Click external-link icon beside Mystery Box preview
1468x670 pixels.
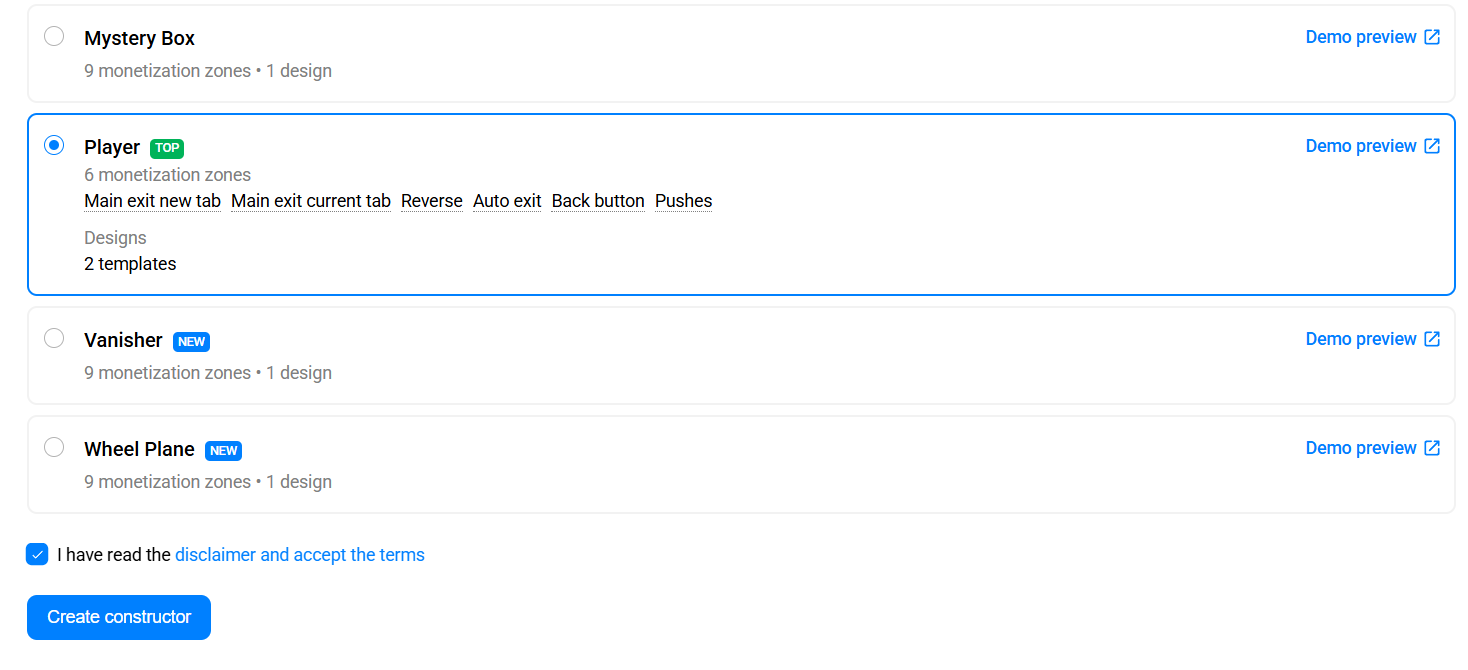(x=1432, y=37)
